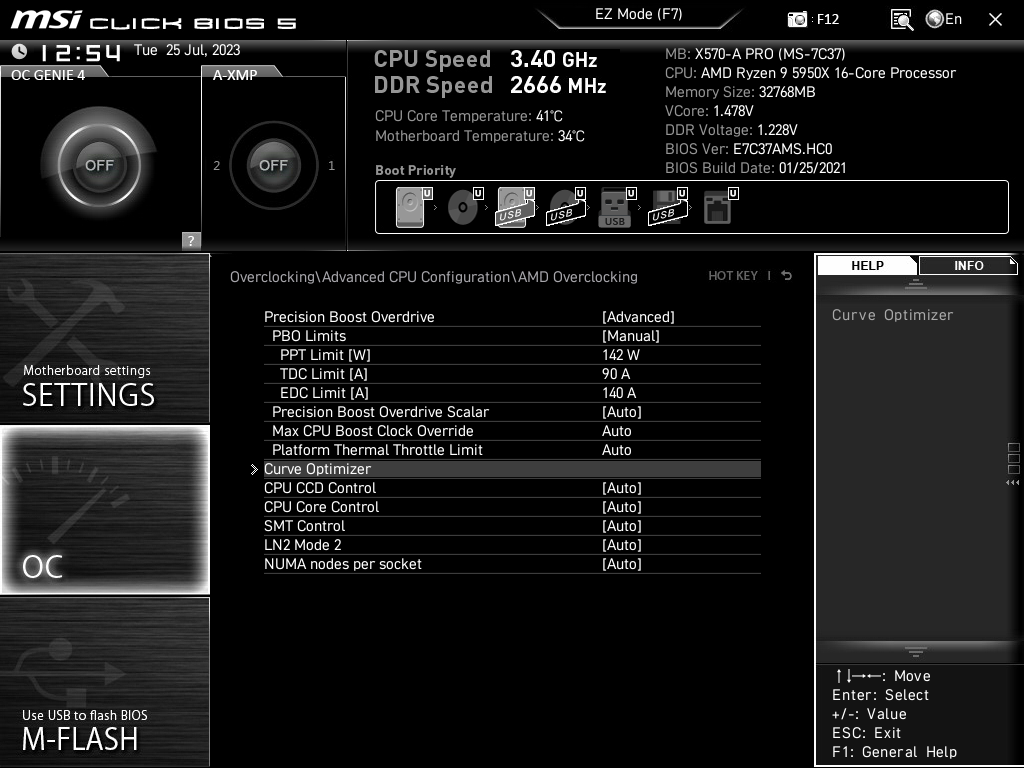
Task: Switch to the INFO tab
Action: point(967,265)
